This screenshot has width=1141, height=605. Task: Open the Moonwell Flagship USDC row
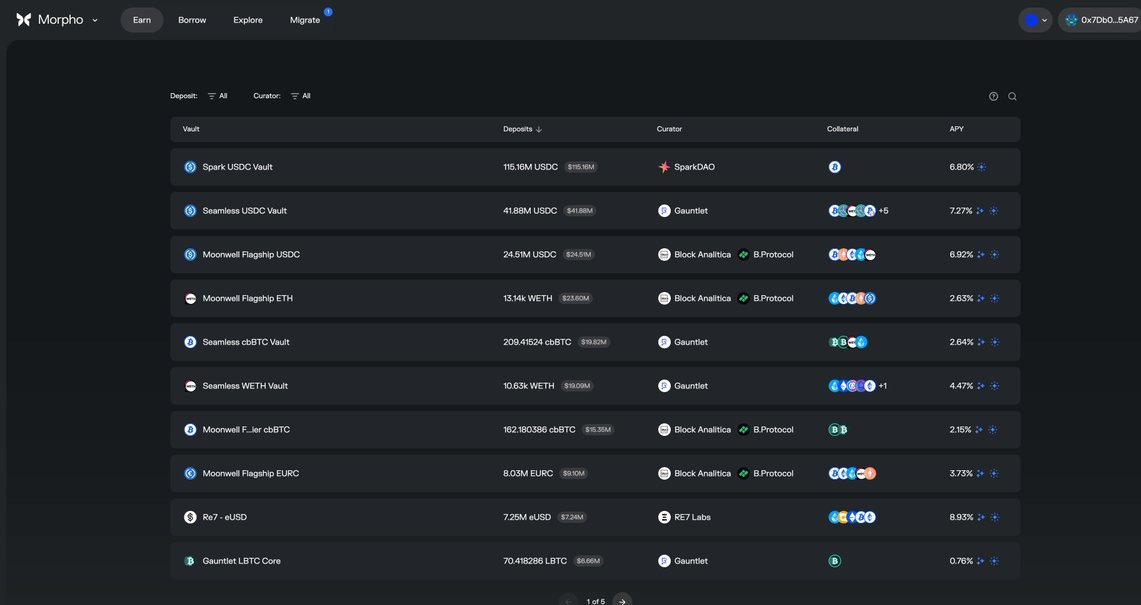(595, 254)
